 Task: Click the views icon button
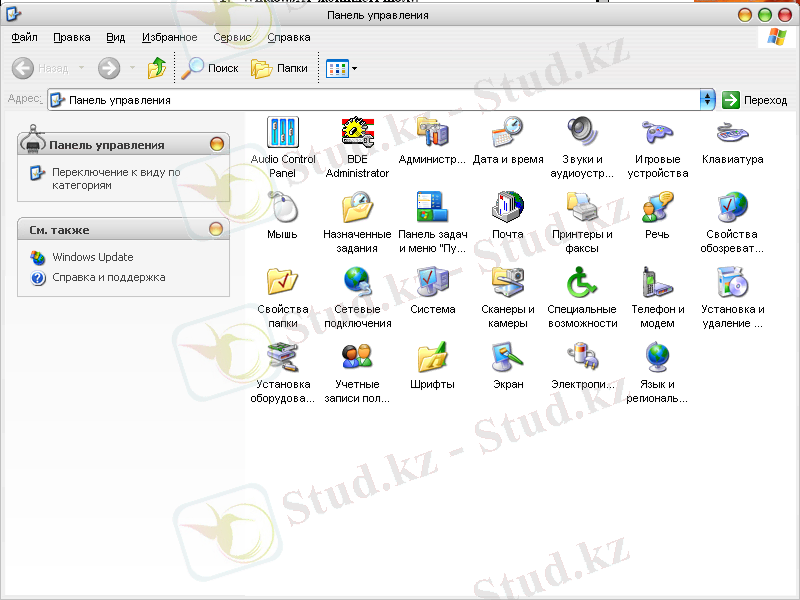(x=337, y=68)
